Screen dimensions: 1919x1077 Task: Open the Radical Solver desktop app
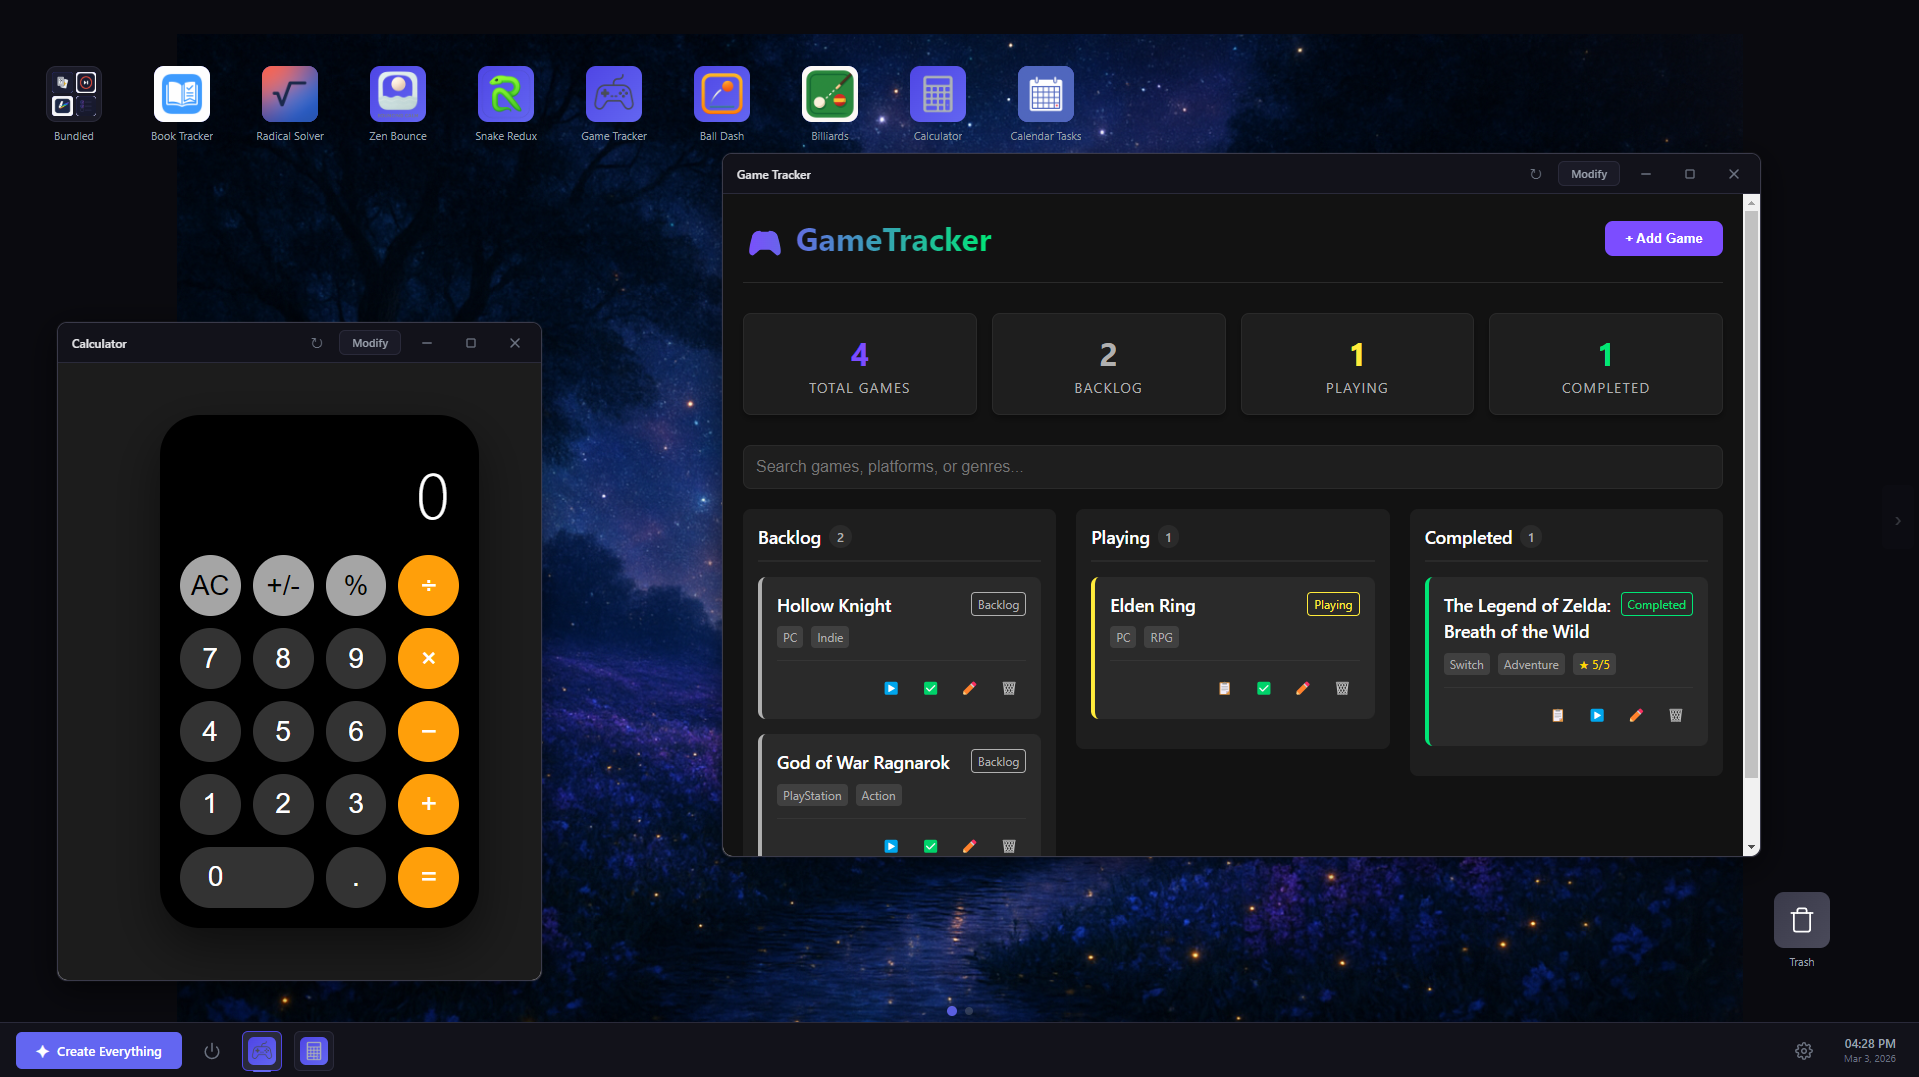[x=290, y=94]
